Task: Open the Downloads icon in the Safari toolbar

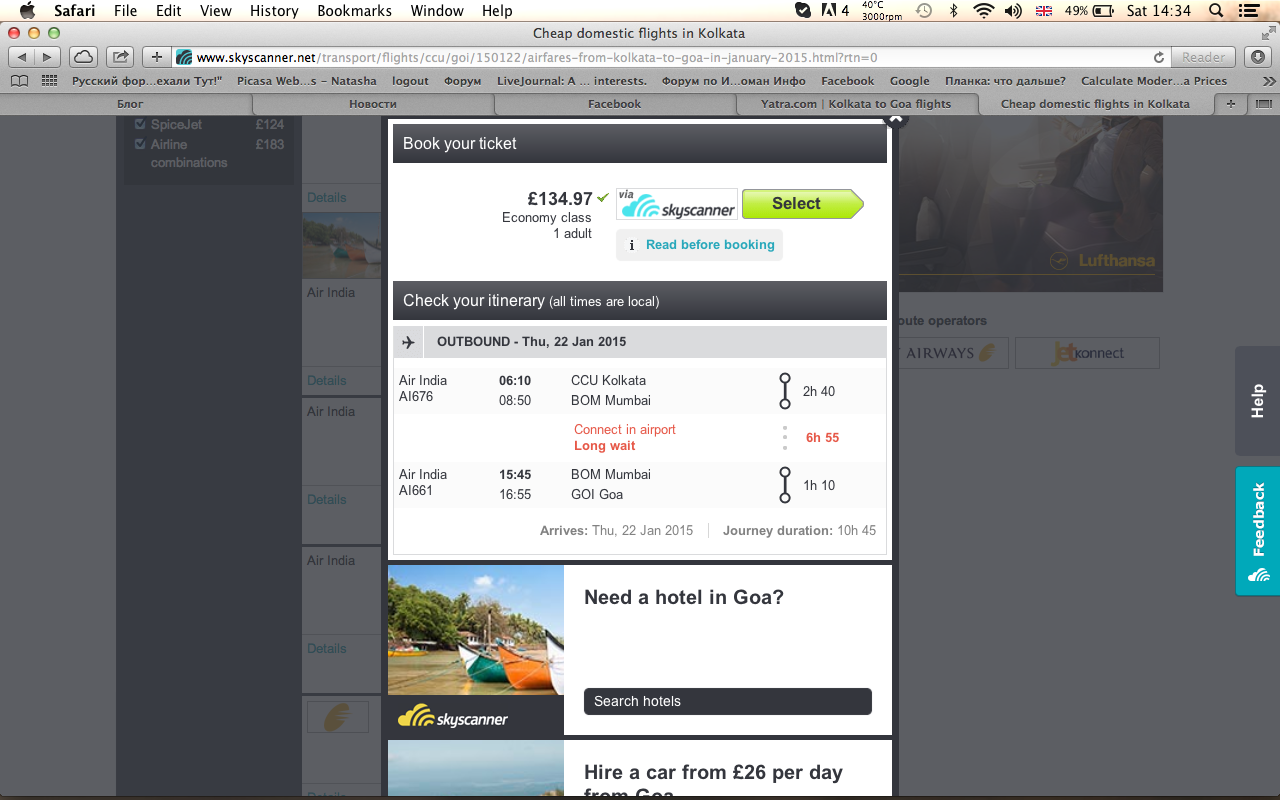Action: [x=1258, y=57]
